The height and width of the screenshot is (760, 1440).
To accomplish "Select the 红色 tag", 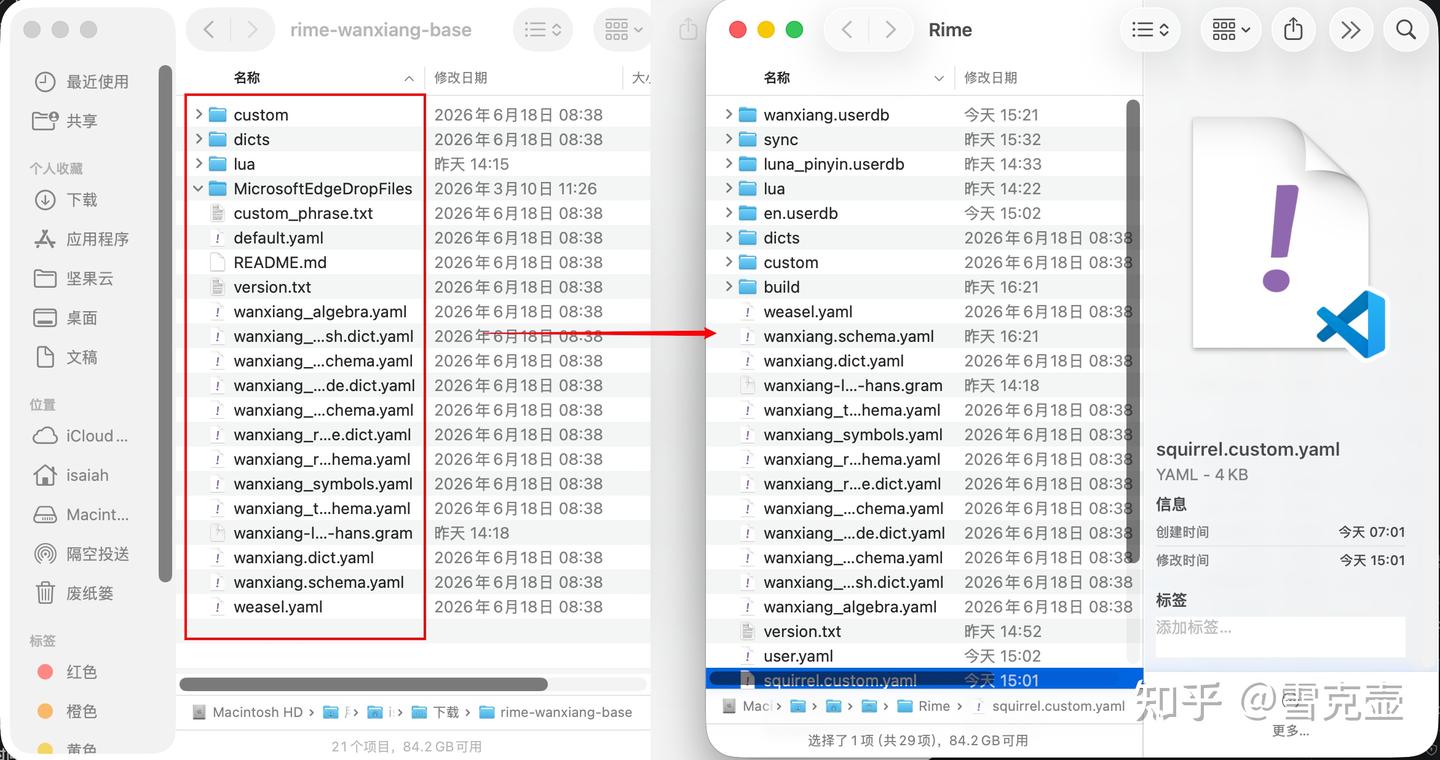I will click(67, 672).
